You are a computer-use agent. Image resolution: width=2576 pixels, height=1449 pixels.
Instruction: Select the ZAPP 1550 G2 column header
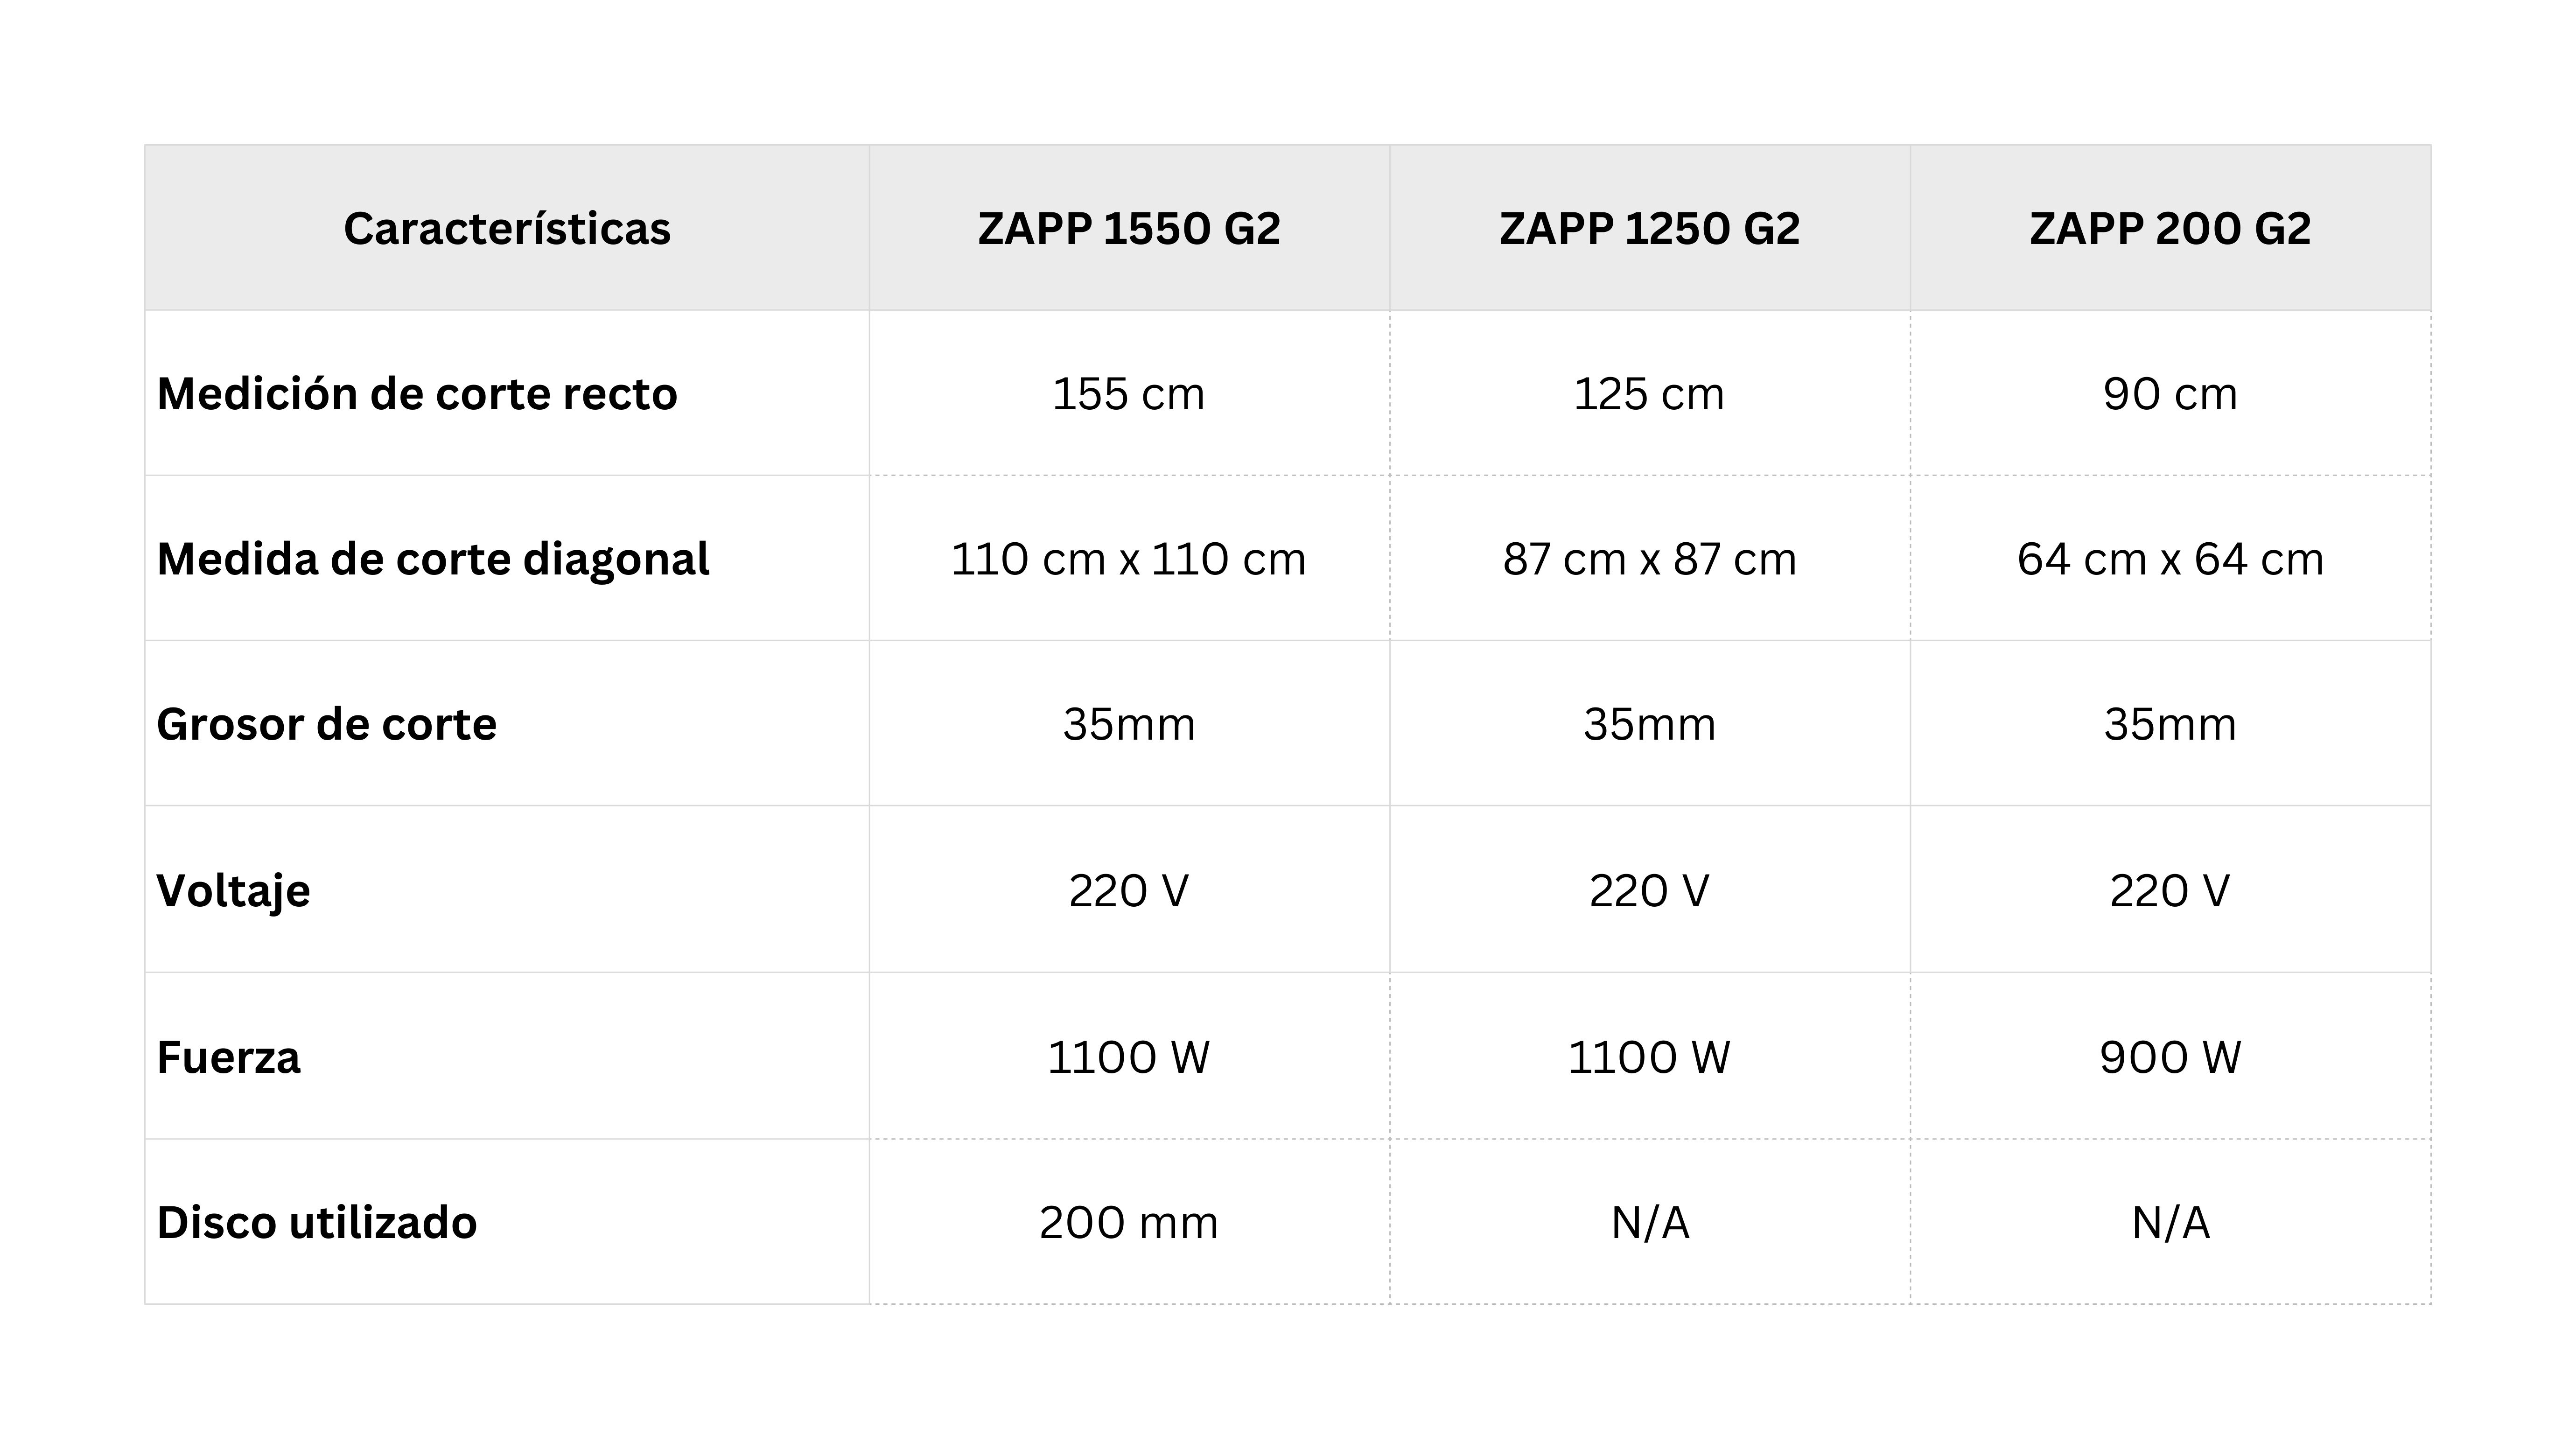1128,228
